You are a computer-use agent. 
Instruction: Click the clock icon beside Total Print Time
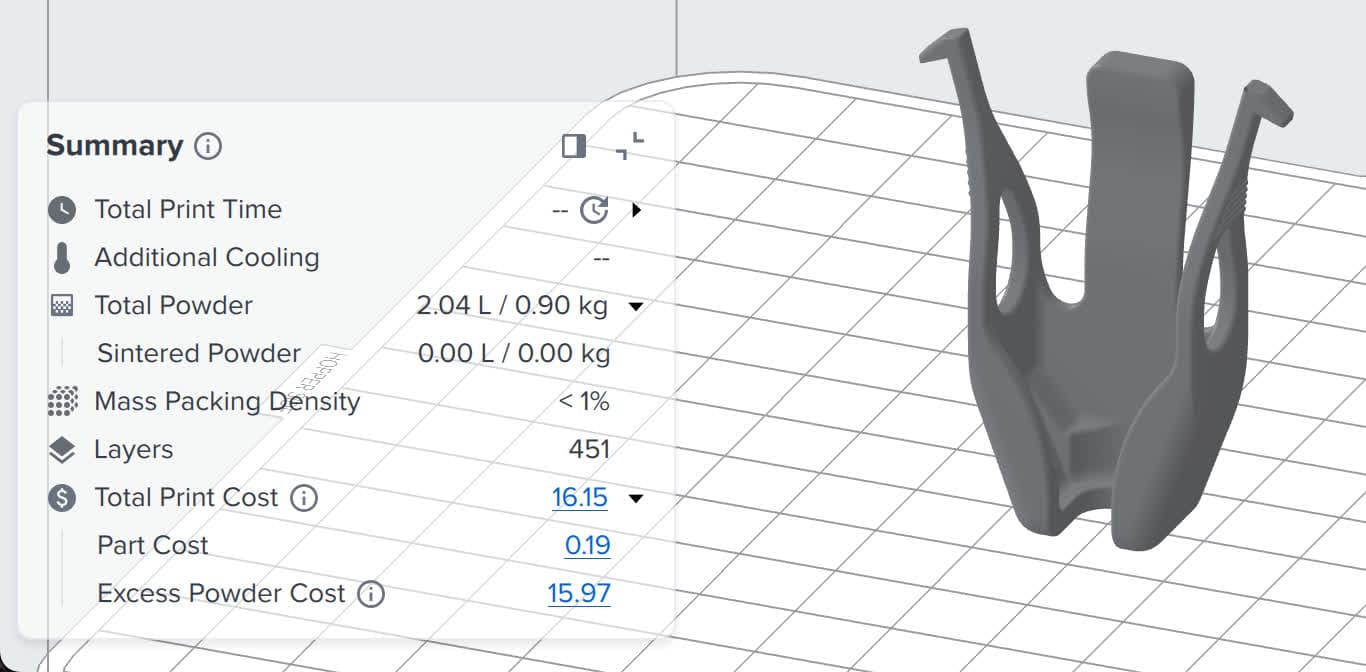[x=62, y=210]
